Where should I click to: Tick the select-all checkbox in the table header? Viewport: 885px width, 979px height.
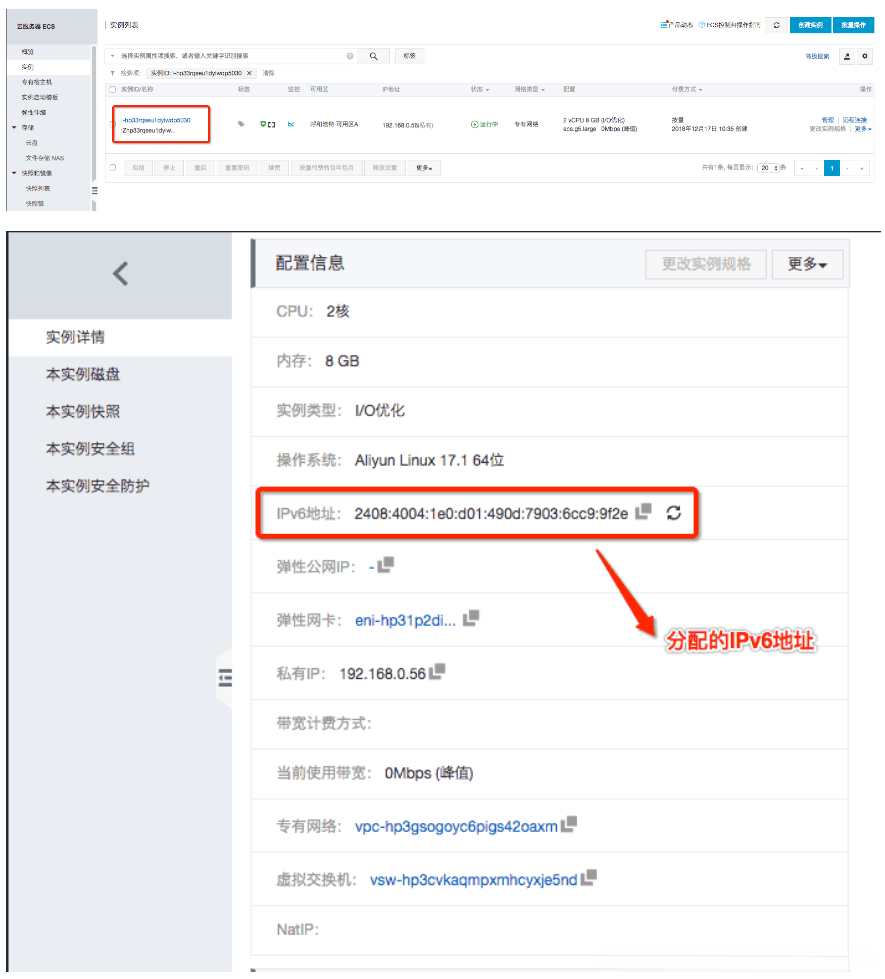pyautogui.click(x=113, y=89)
